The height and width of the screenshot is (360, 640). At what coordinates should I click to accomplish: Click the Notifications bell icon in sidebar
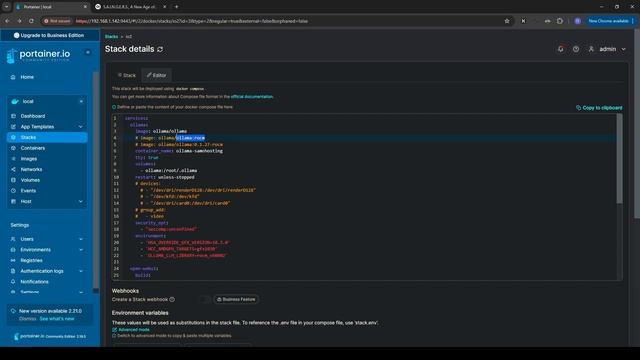(x=13, y=282)
